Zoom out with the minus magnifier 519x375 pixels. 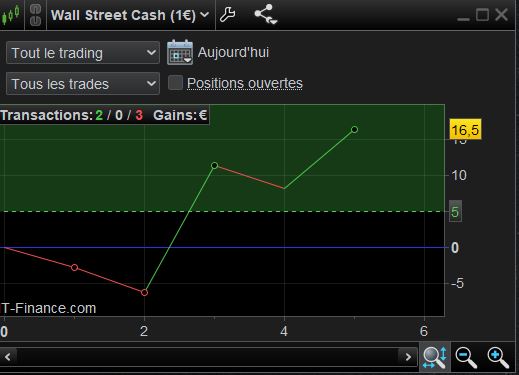coord(466,357)
